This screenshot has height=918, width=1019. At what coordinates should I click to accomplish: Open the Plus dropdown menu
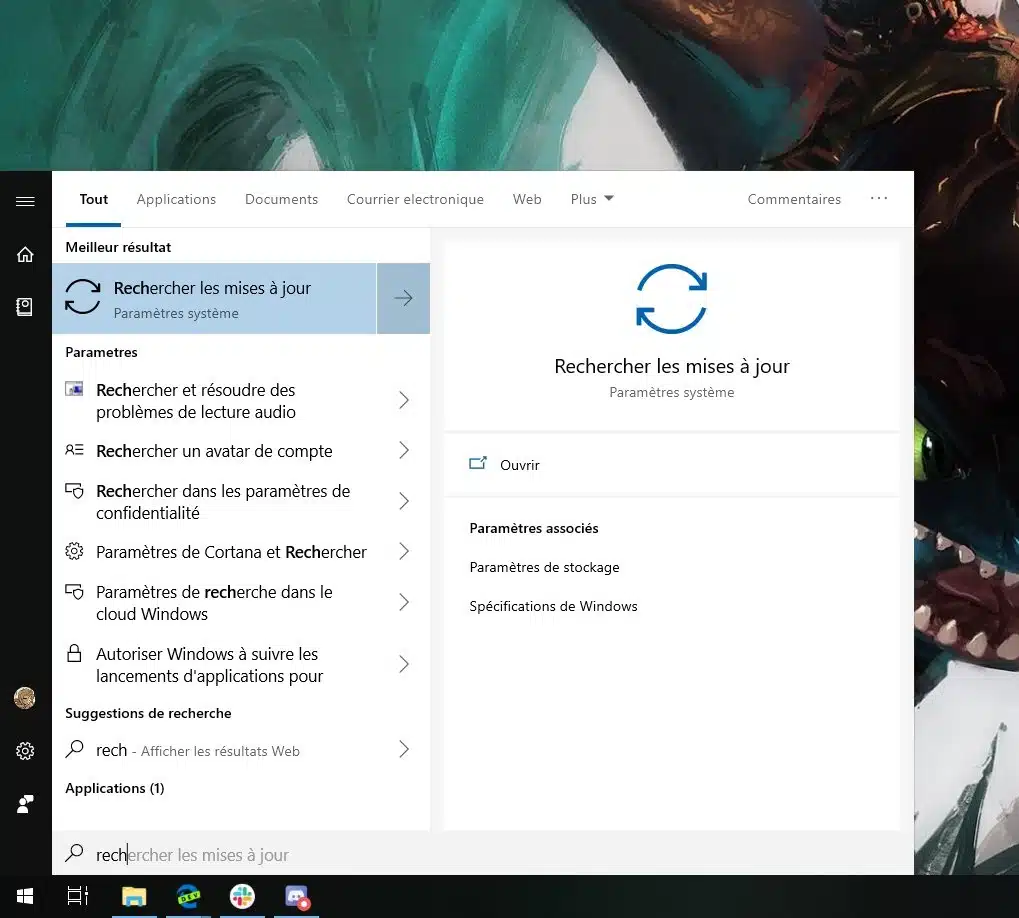[x=591, y=199]
